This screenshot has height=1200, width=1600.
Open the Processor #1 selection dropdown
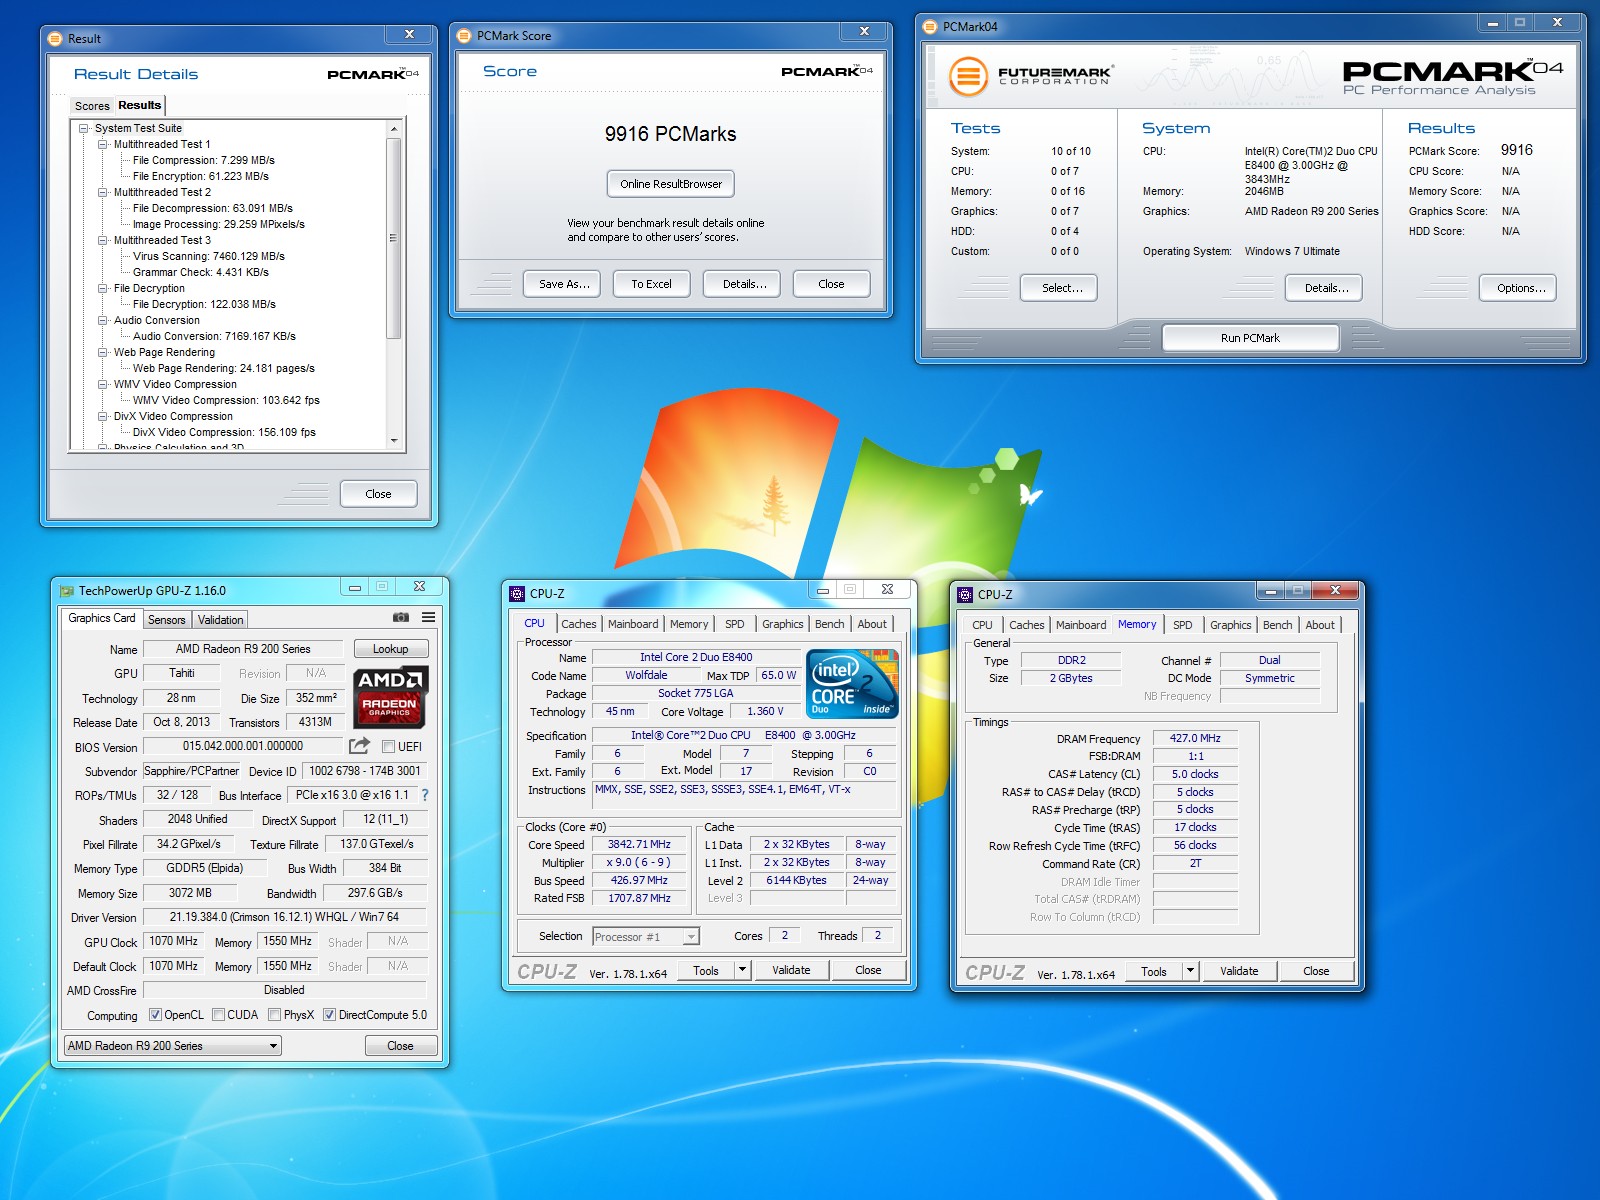tap(645, 937)
